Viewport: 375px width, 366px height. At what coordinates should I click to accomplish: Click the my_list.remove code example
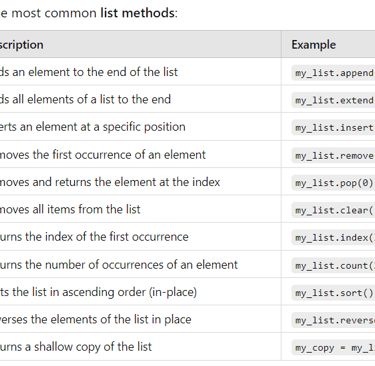click(333, 155)
